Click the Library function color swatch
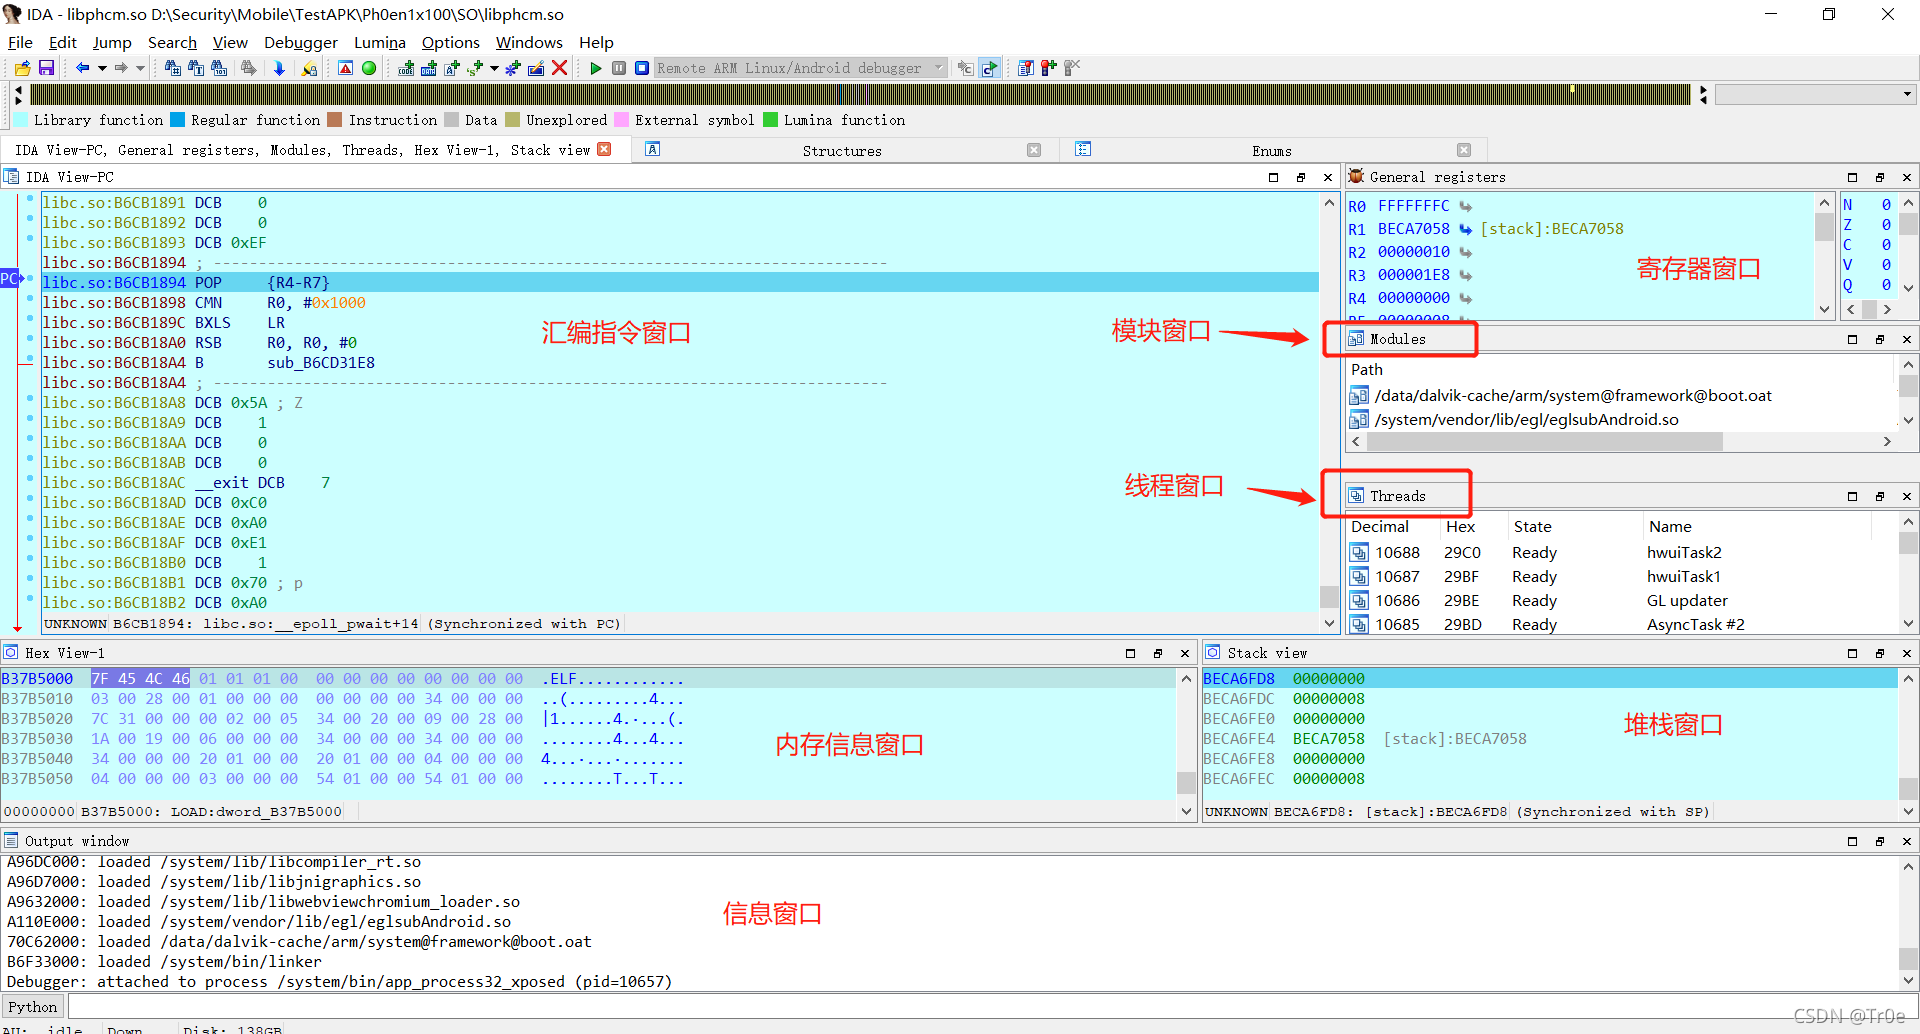1920x1034 pixels. coord(21,120)
